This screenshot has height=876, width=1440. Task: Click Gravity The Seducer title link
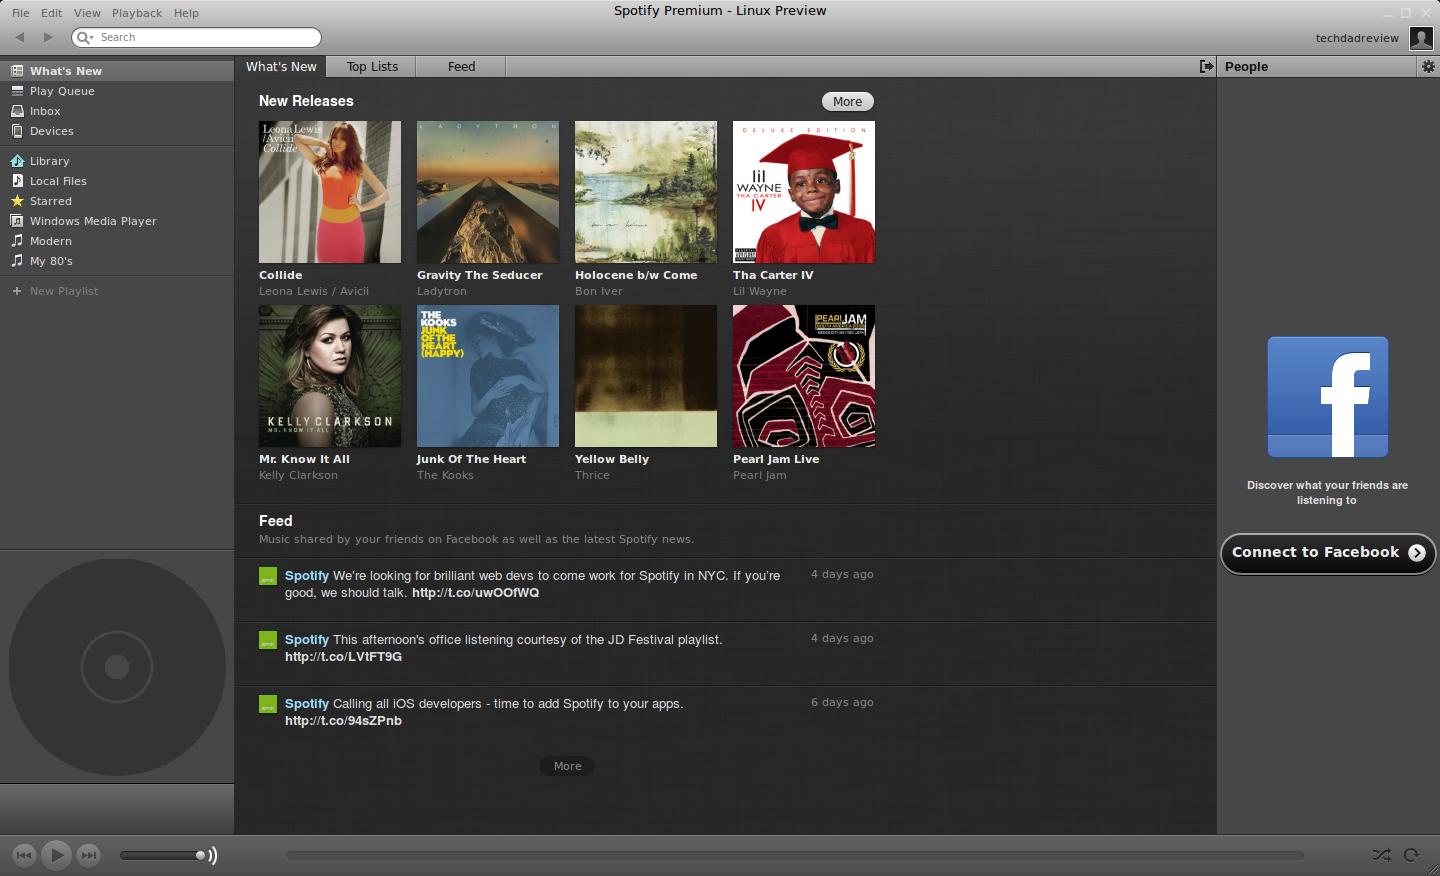[x=480, y=275]
